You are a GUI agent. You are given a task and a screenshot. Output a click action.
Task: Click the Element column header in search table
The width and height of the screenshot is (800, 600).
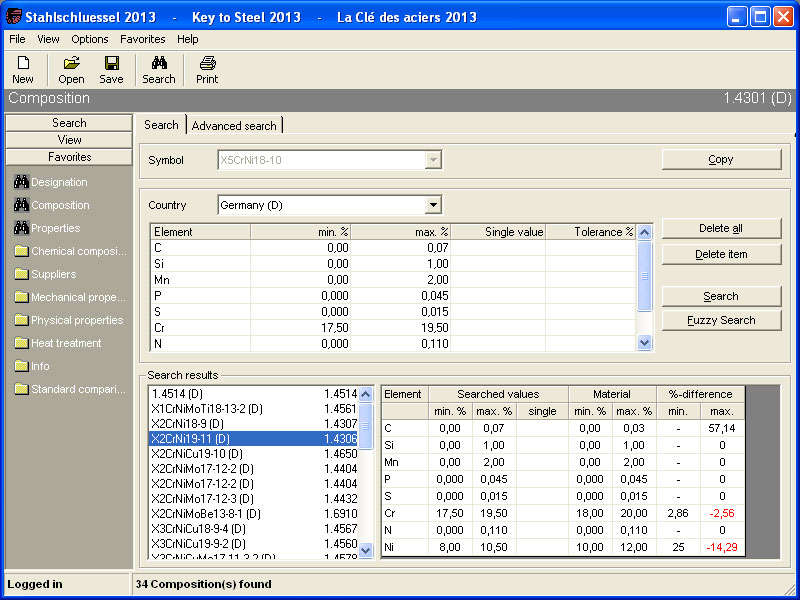201,232
